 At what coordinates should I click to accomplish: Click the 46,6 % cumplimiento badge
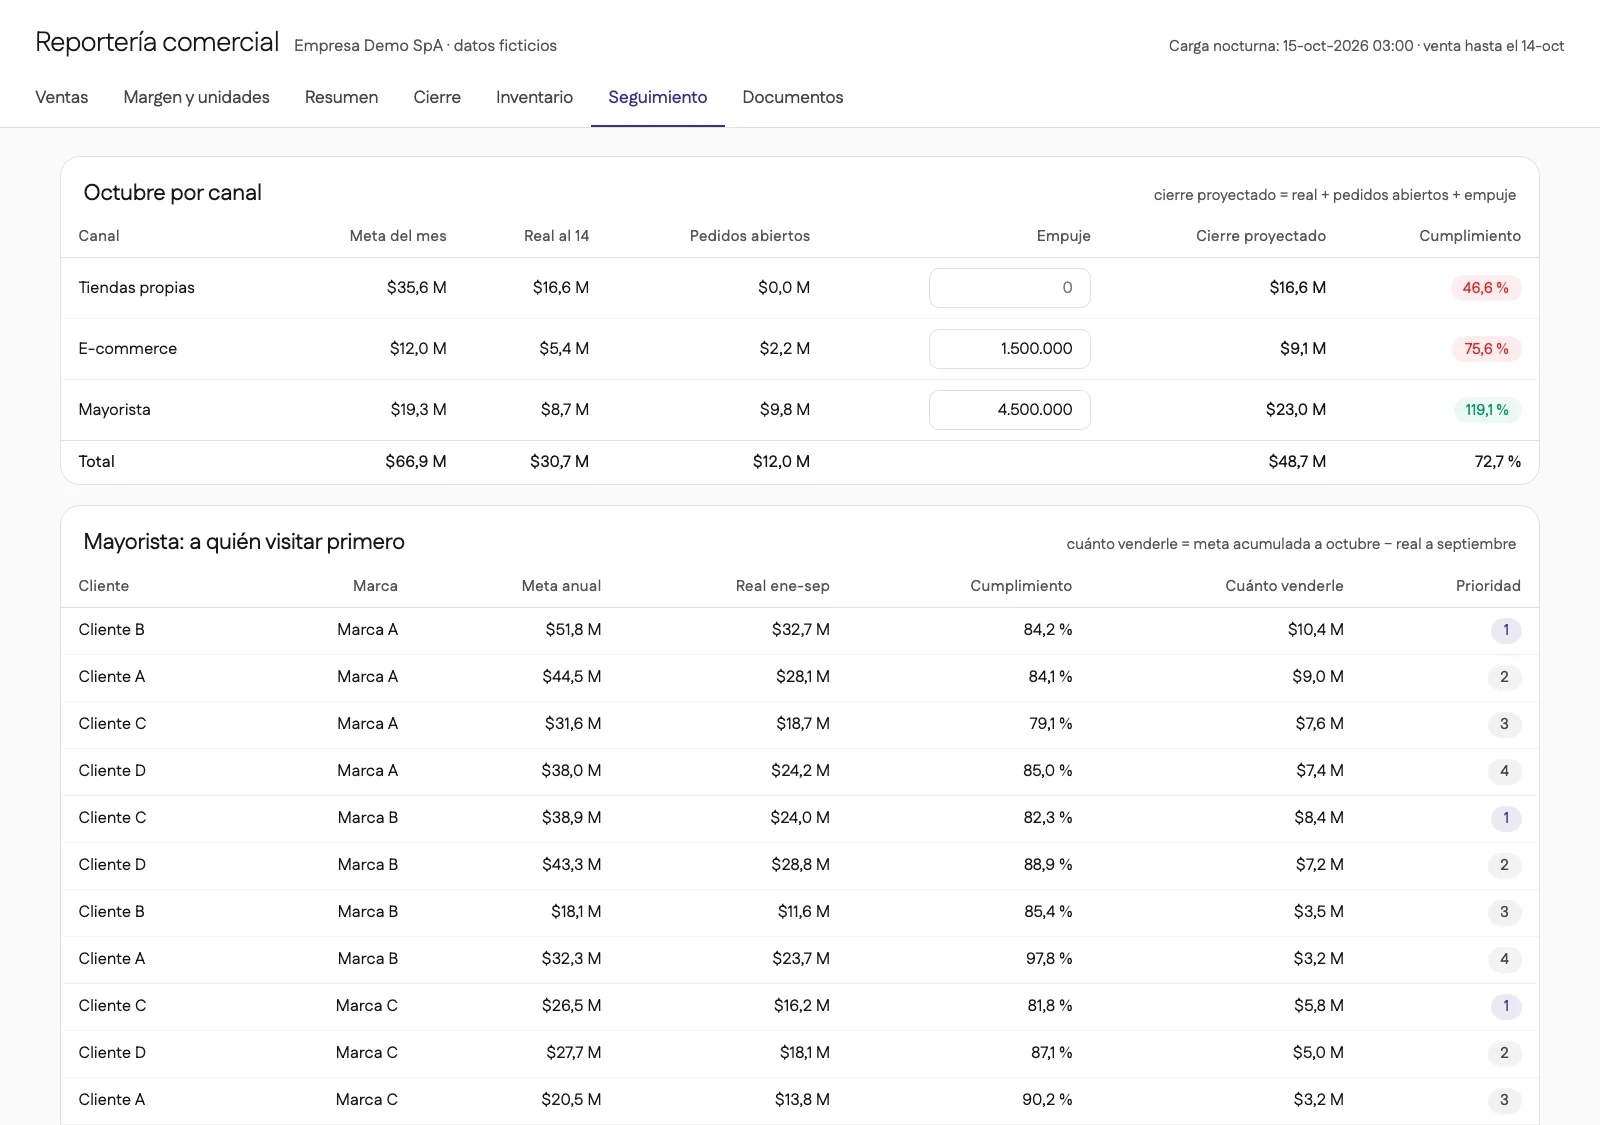1485,288
